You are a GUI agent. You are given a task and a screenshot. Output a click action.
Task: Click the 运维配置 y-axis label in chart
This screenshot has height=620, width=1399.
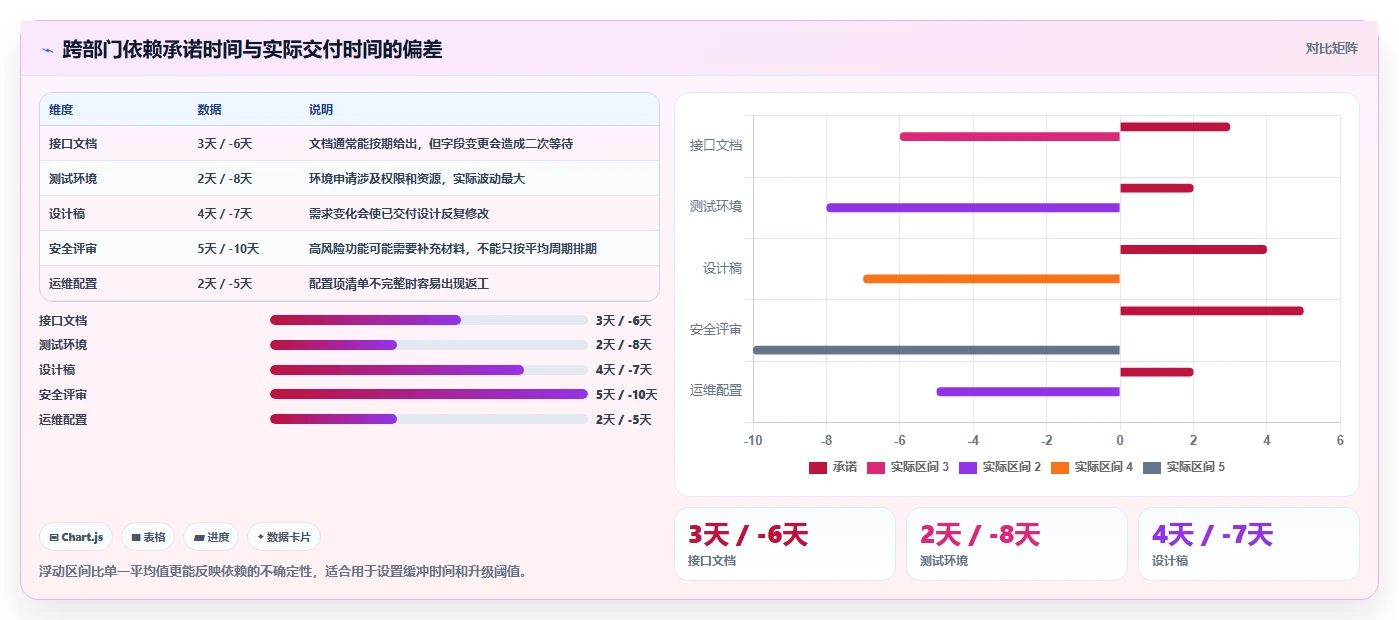pos(716,390)
